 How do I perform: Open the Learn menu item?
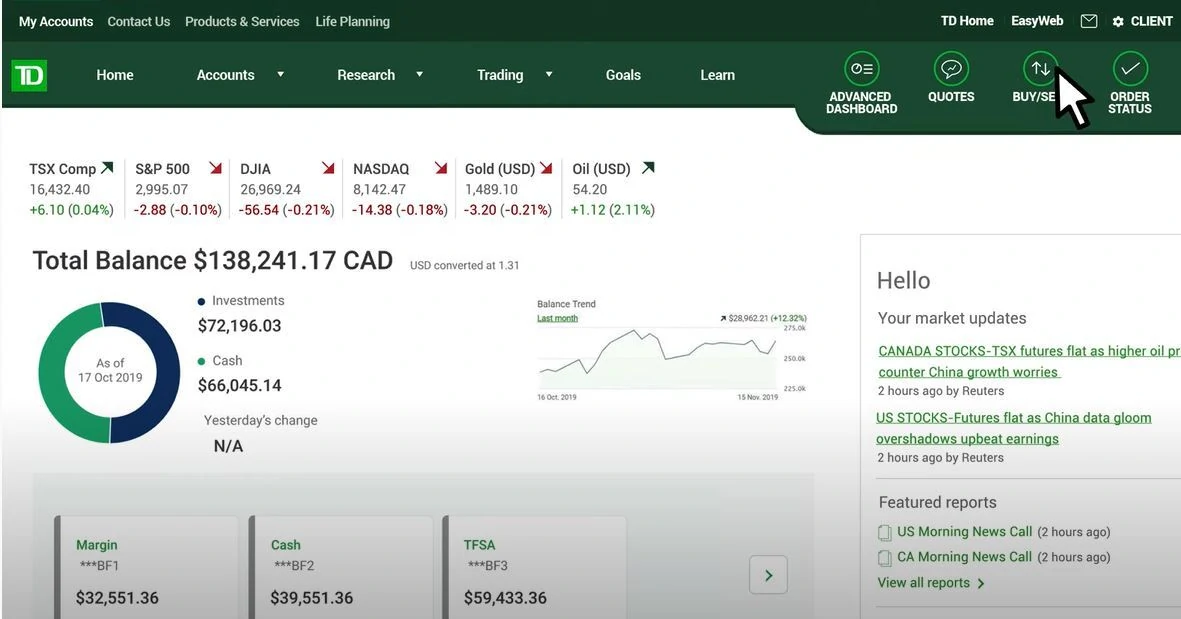717,75
